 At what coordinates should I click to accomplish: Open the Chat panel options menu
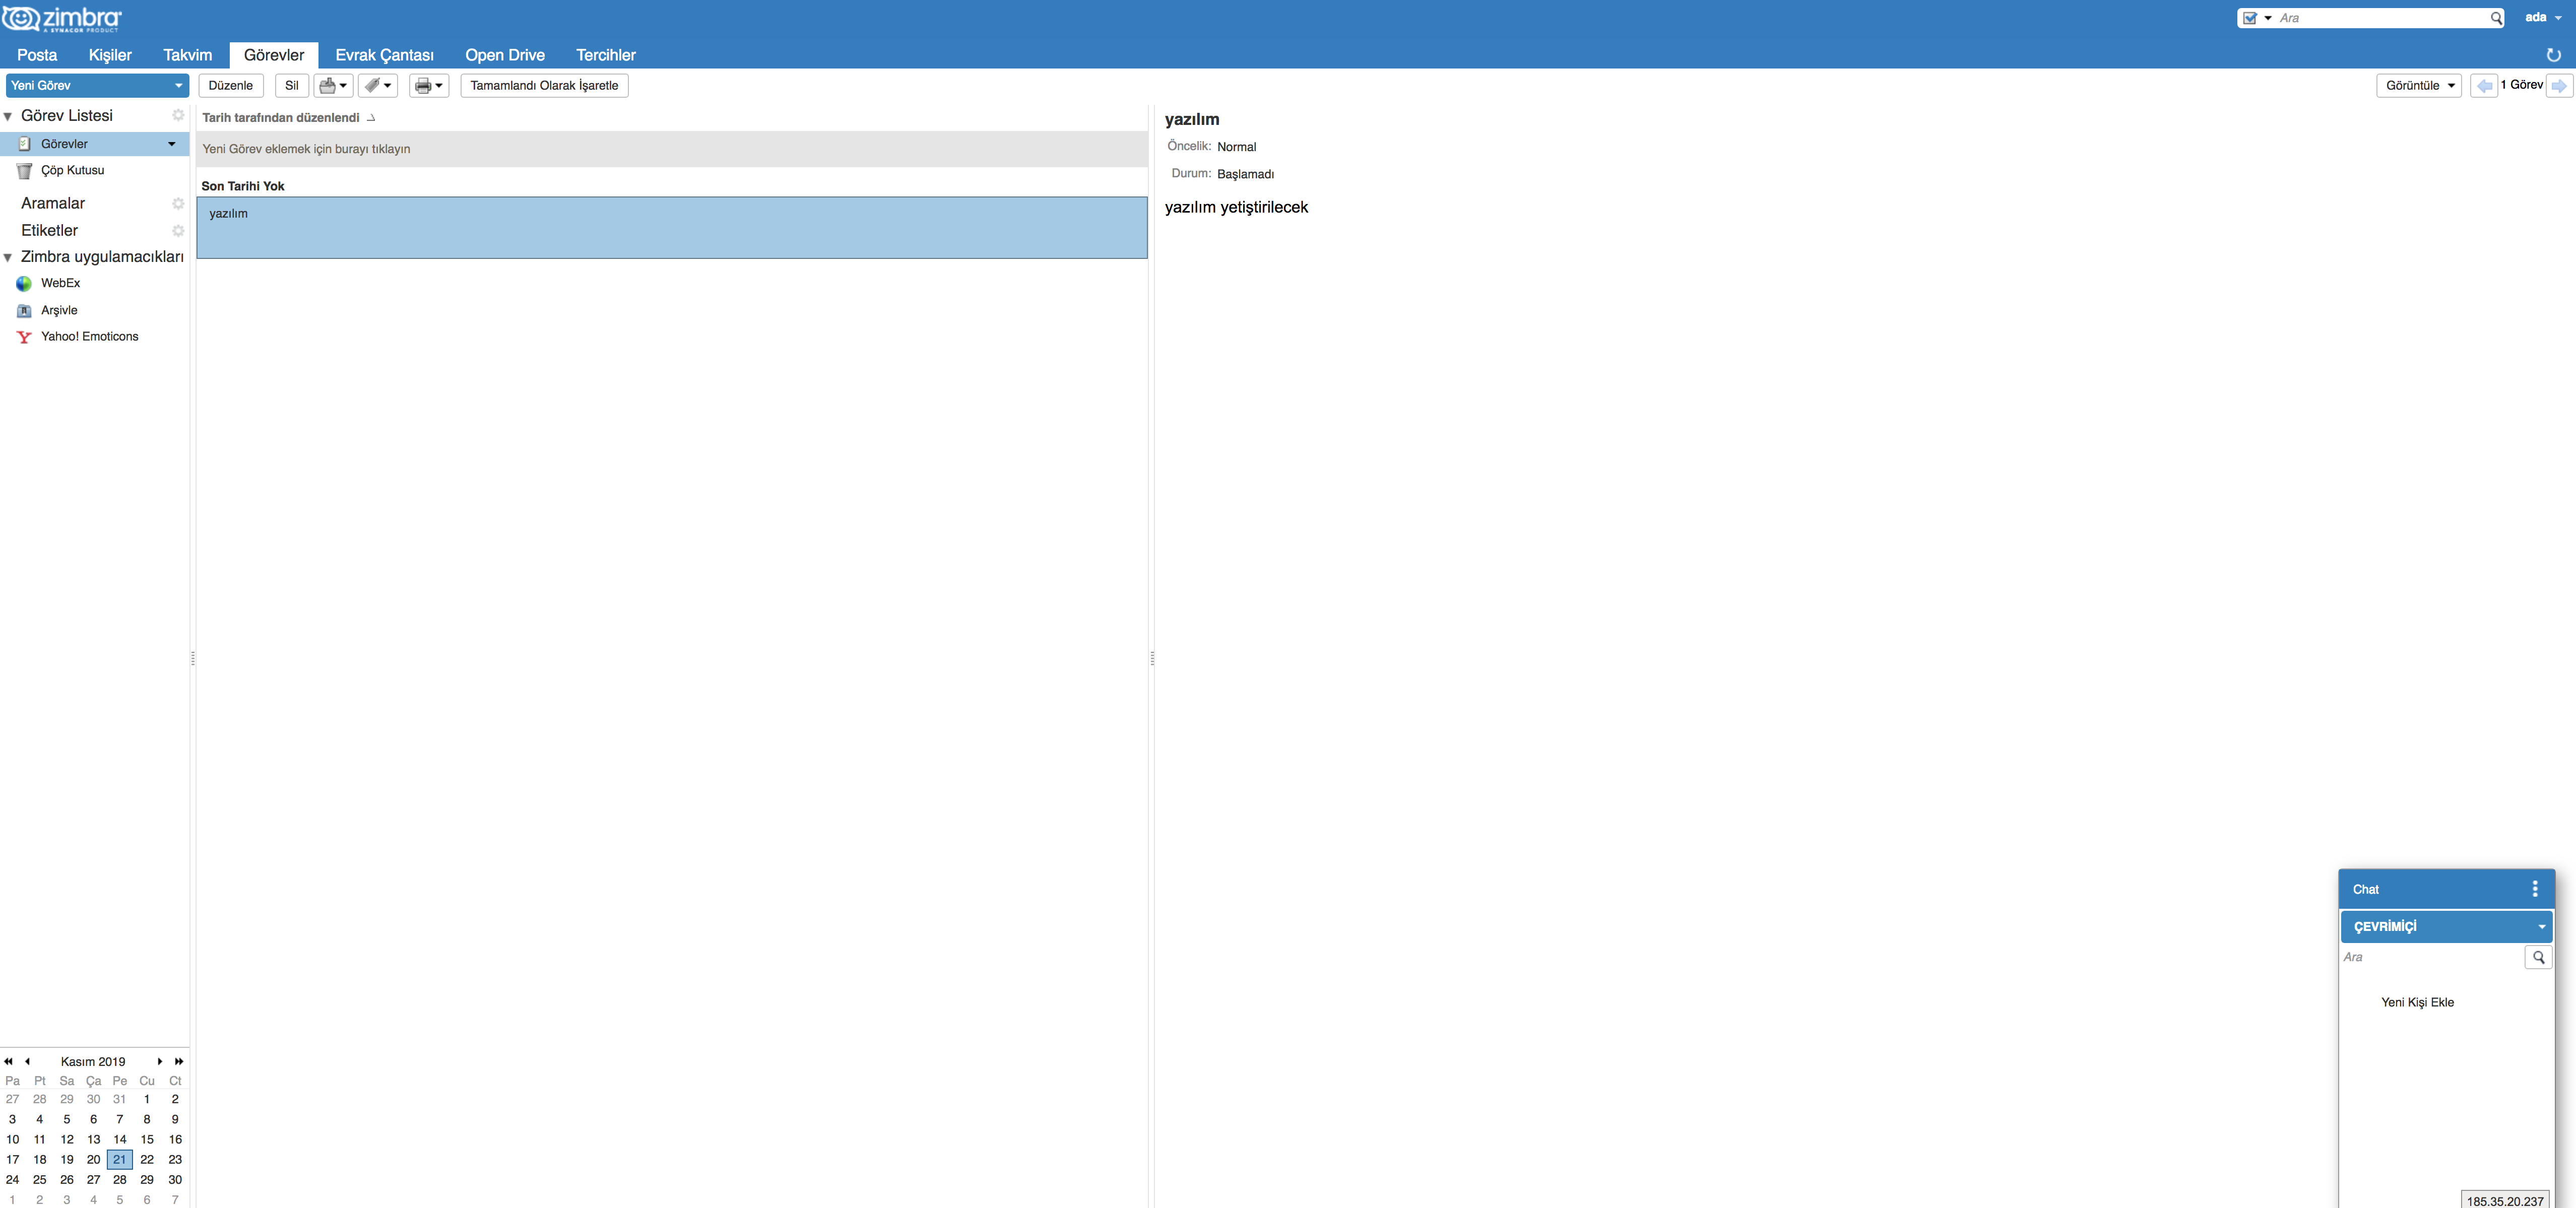(x=2534, y=889)
